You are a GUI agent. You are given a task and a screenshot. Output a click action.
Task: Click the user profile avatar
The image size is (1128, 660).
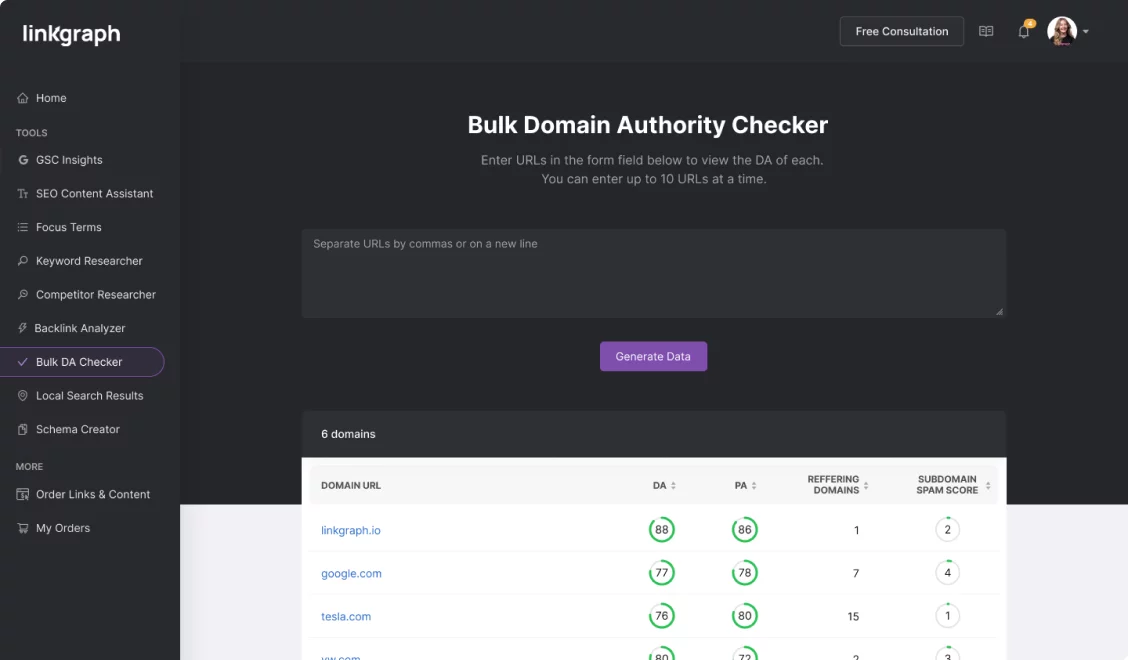click(1062, 31)
